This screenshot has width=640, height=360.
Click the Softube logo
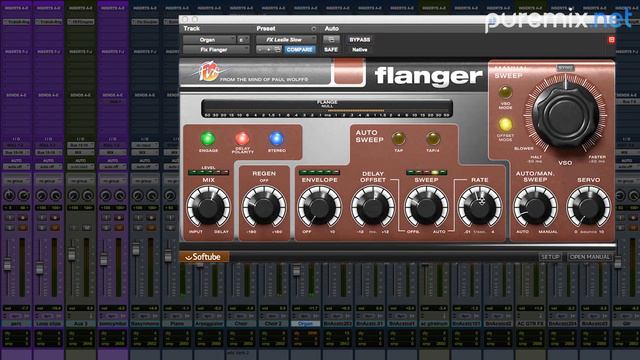tap(204, 257)
